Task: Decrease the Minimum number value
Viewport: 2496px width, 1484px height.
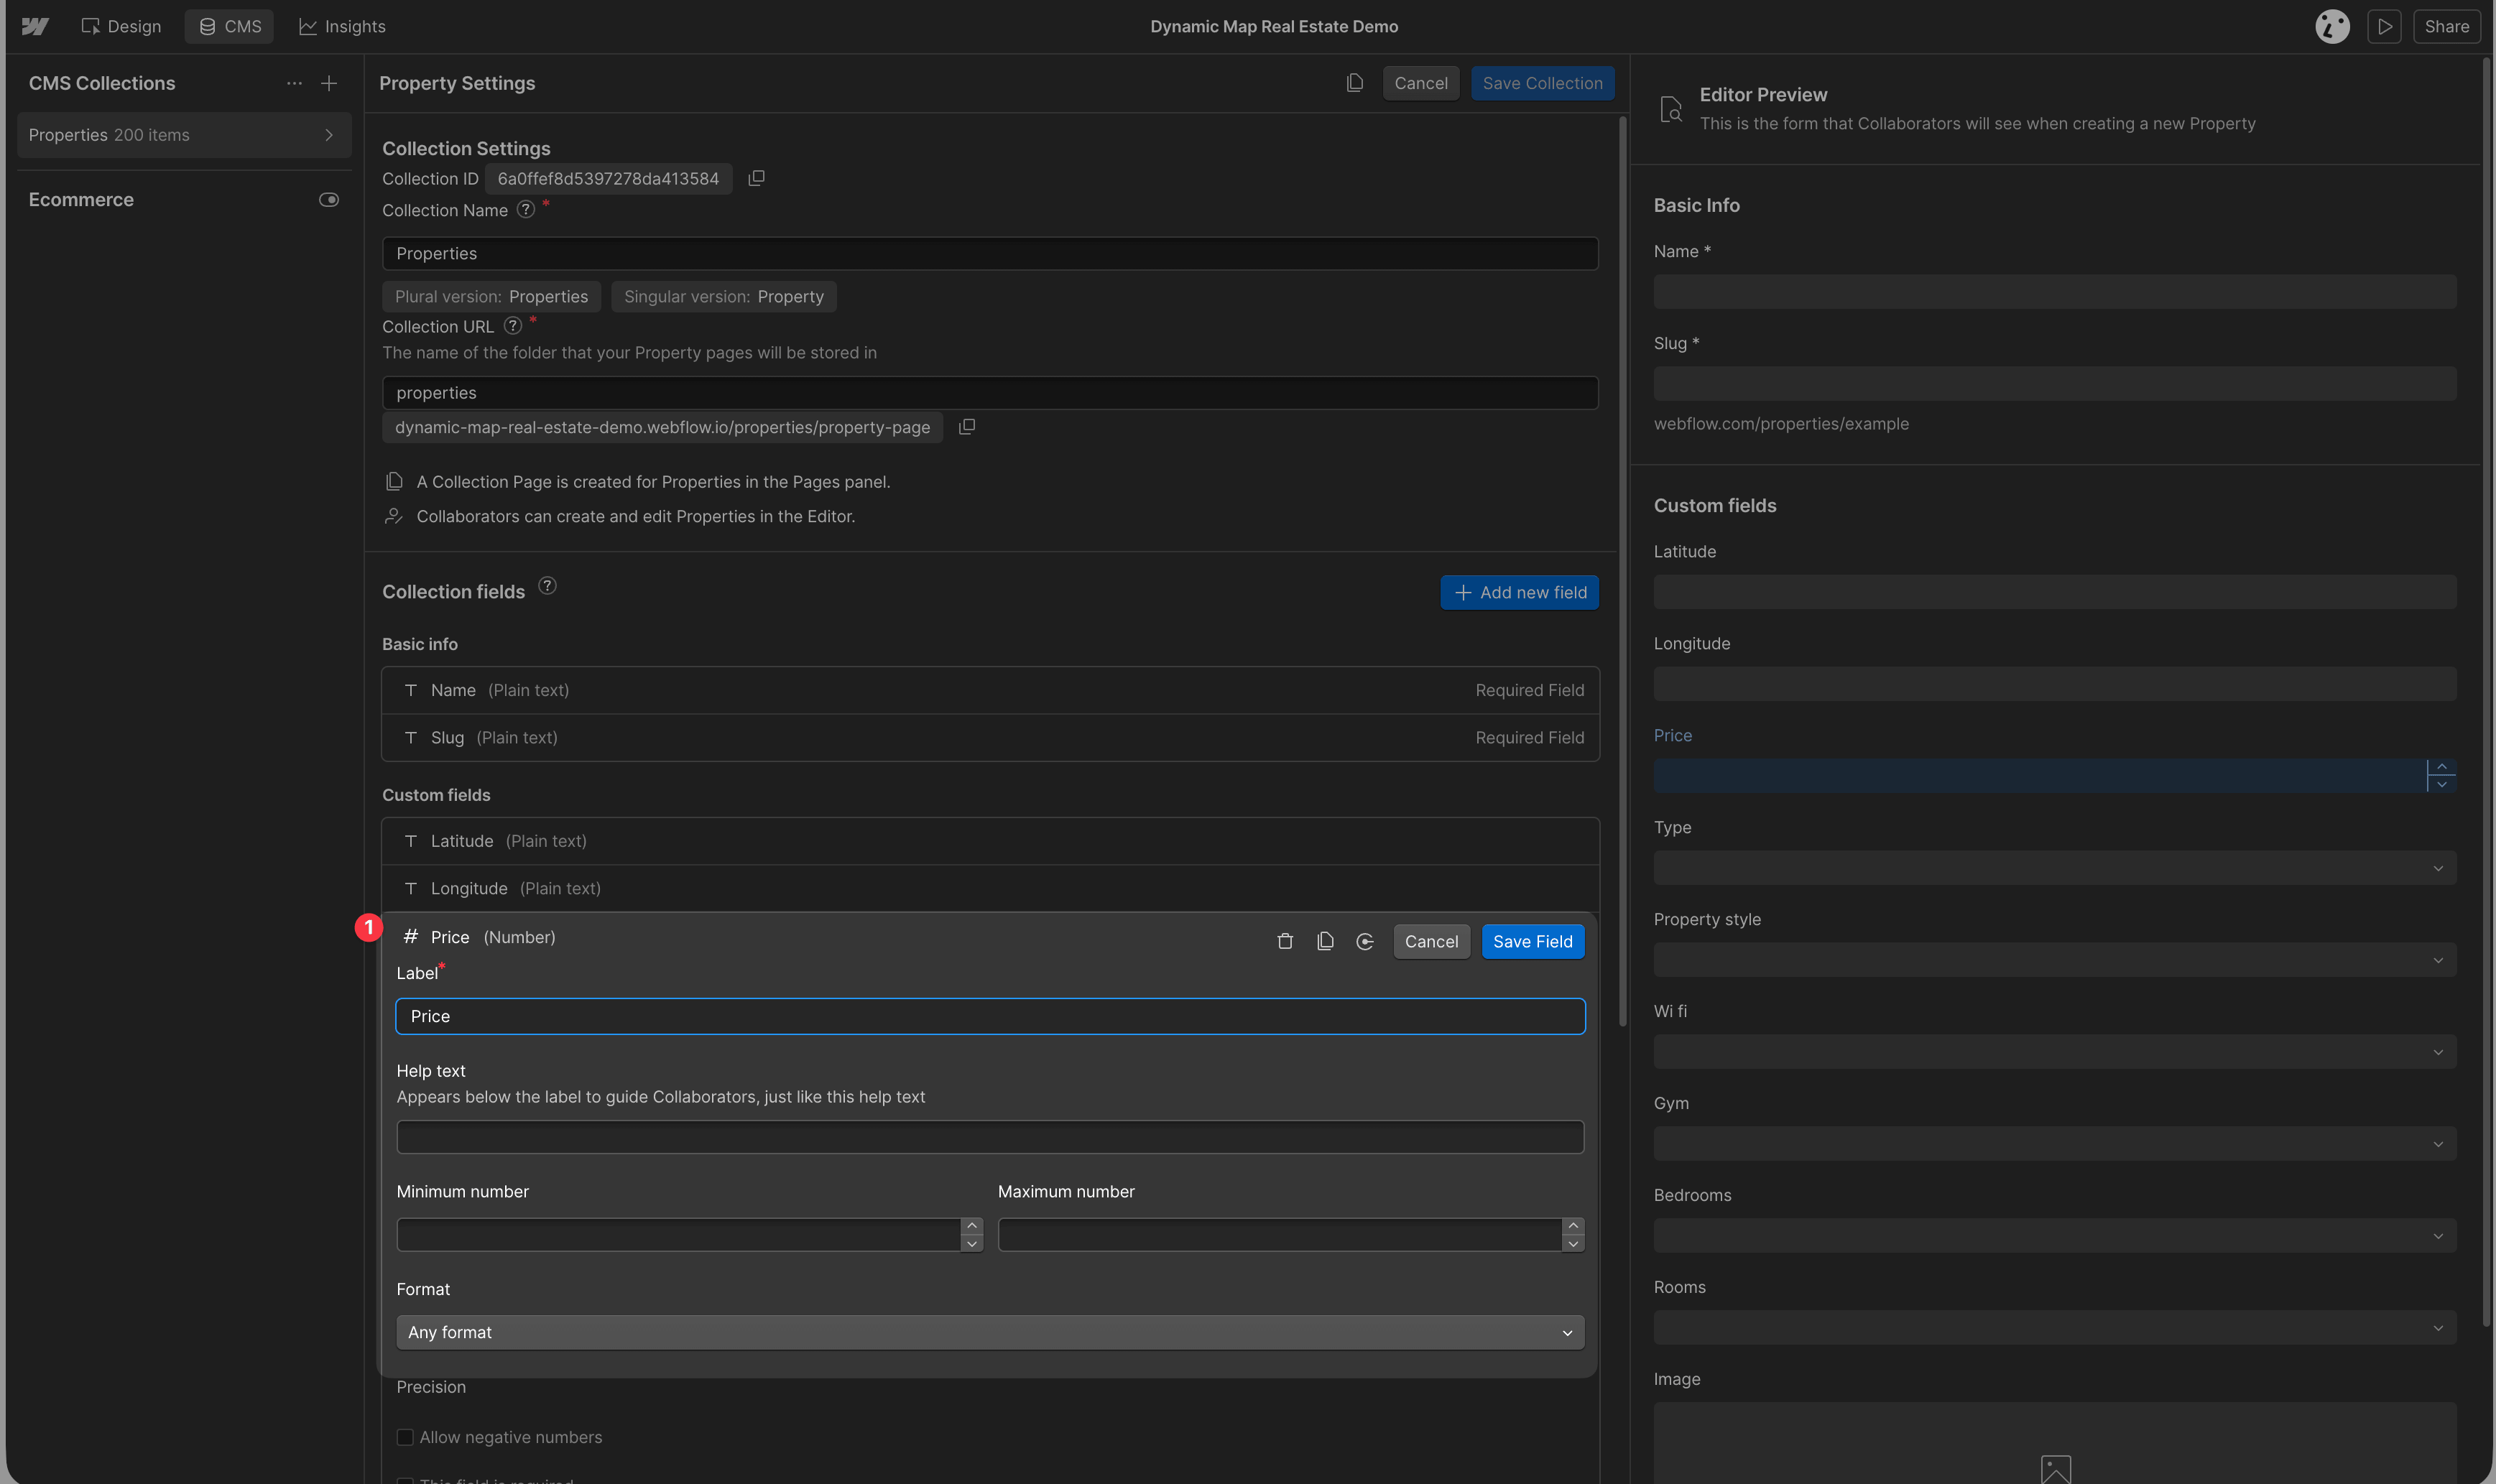Action: [x=972, y=1244]
